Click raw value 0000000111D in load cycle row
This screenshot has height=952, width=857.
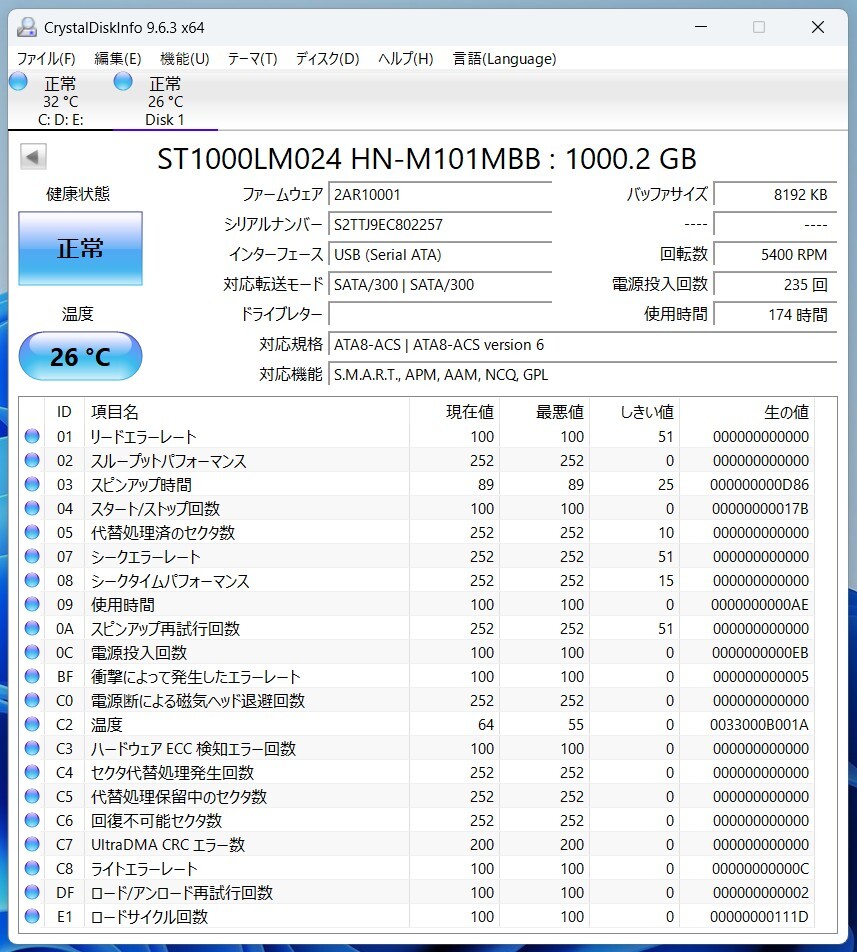point(759,916)
